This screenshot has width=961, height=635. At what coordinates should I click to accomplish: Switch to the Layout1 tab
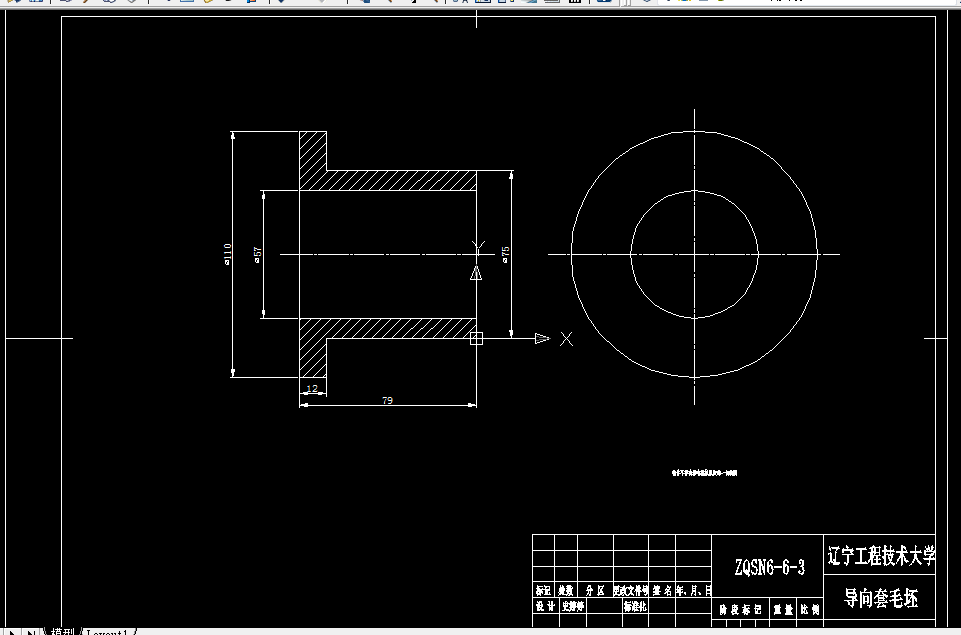point(108,631)
